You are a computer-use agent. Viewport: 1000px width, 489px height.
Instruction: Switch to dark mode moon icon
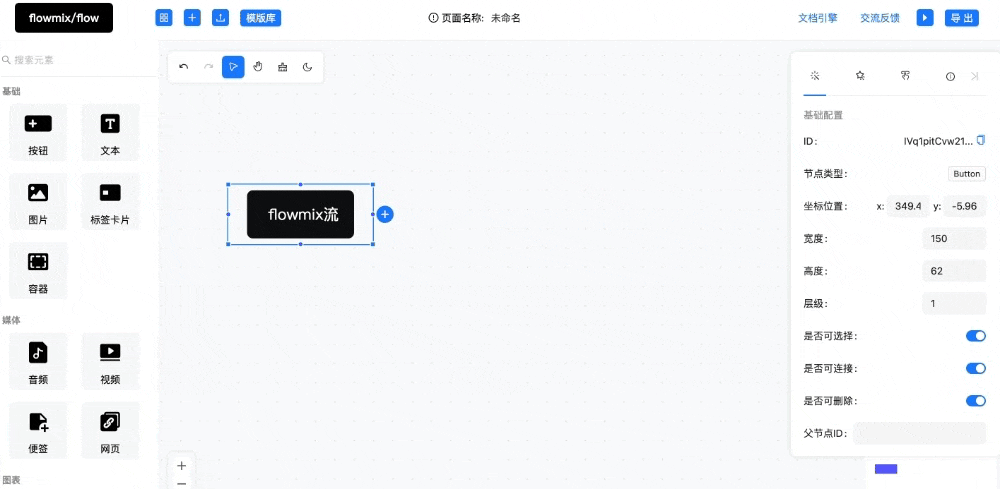pyautogui.click(x=307, y=67)
